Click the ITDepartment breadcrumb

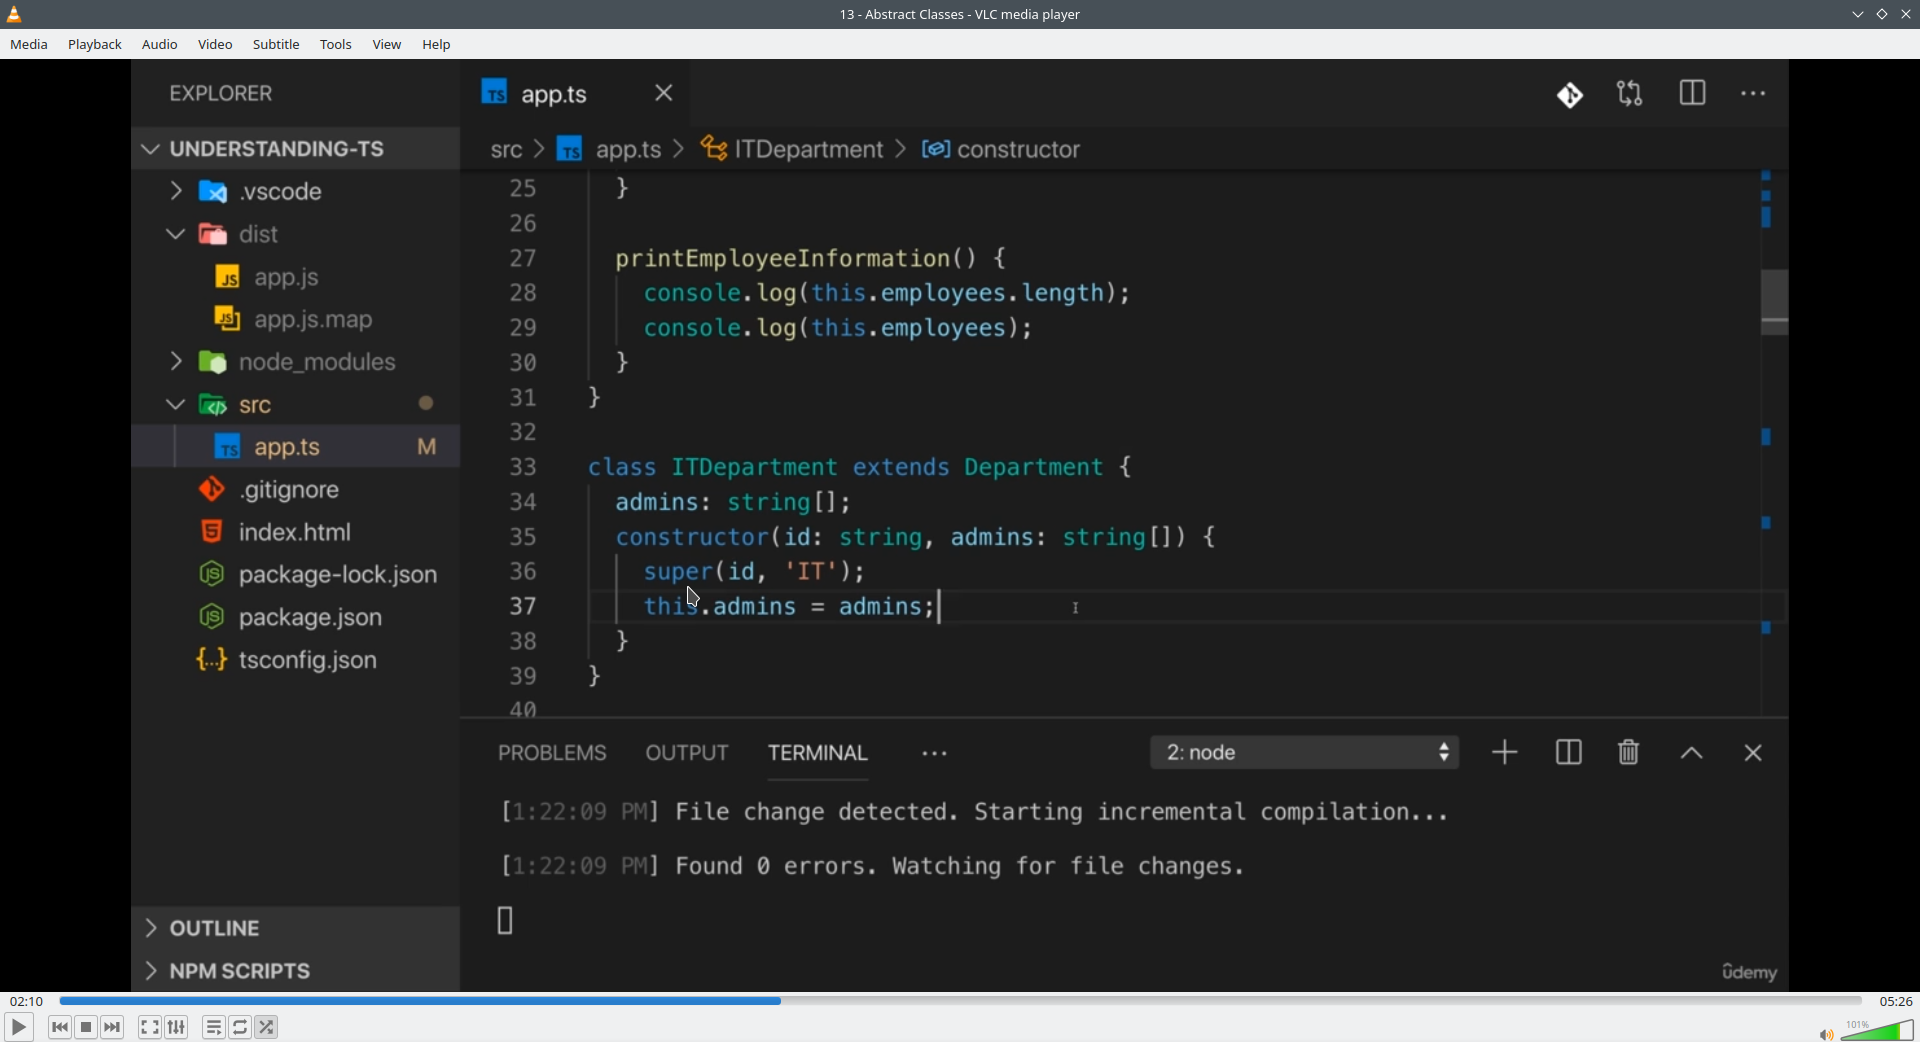click(x=793, y=150)
